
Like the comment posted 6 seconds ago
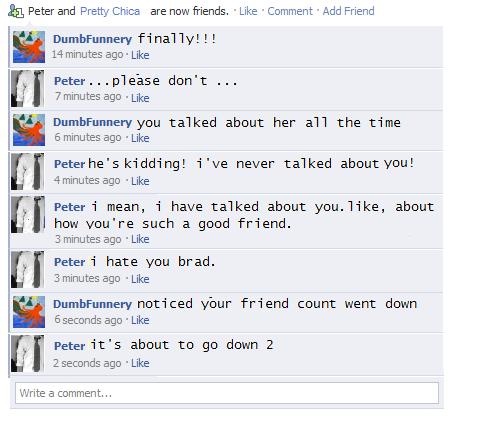(x=140, y=320)
